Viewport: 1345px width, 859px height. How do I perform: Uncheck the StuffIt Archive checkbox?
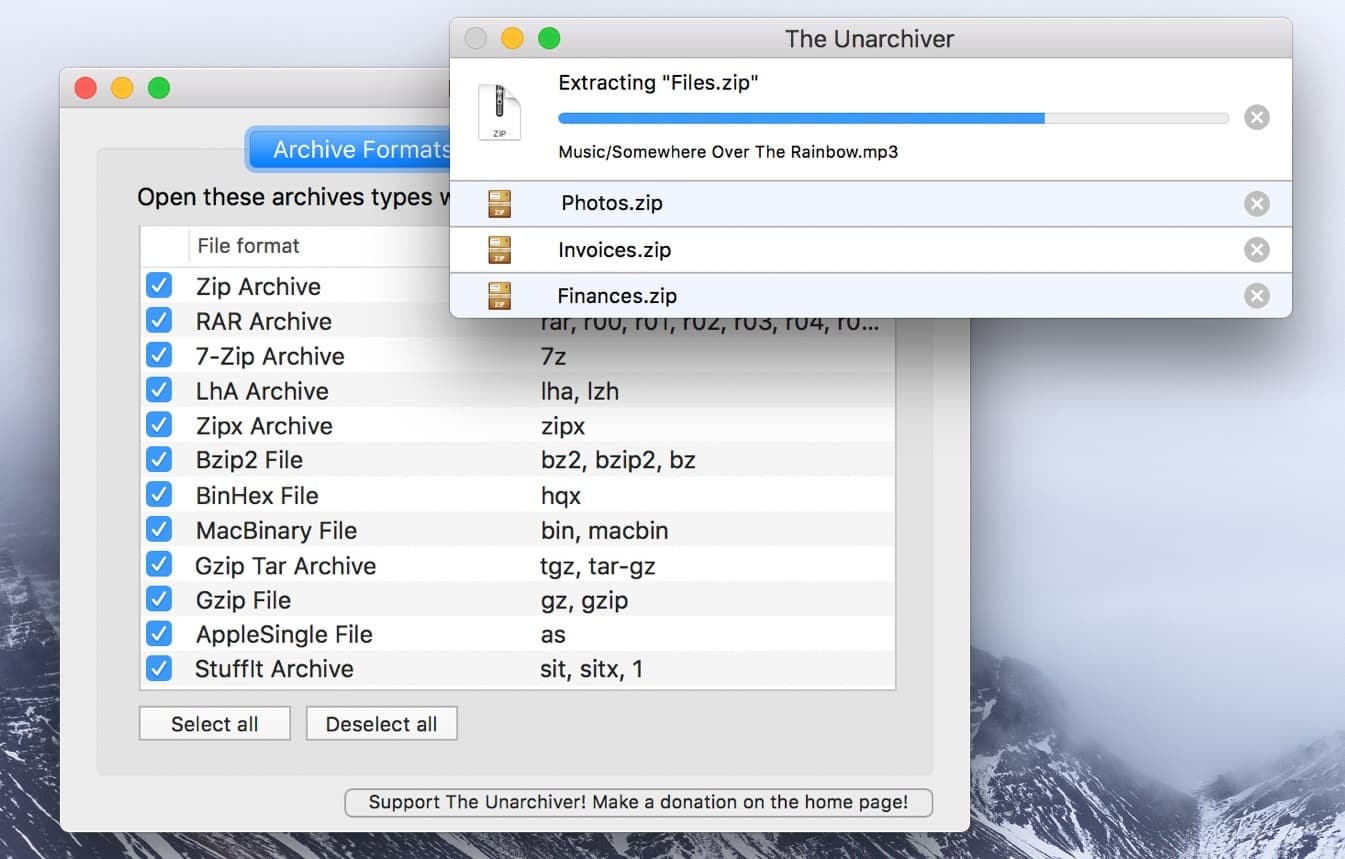tap(159, 668)
